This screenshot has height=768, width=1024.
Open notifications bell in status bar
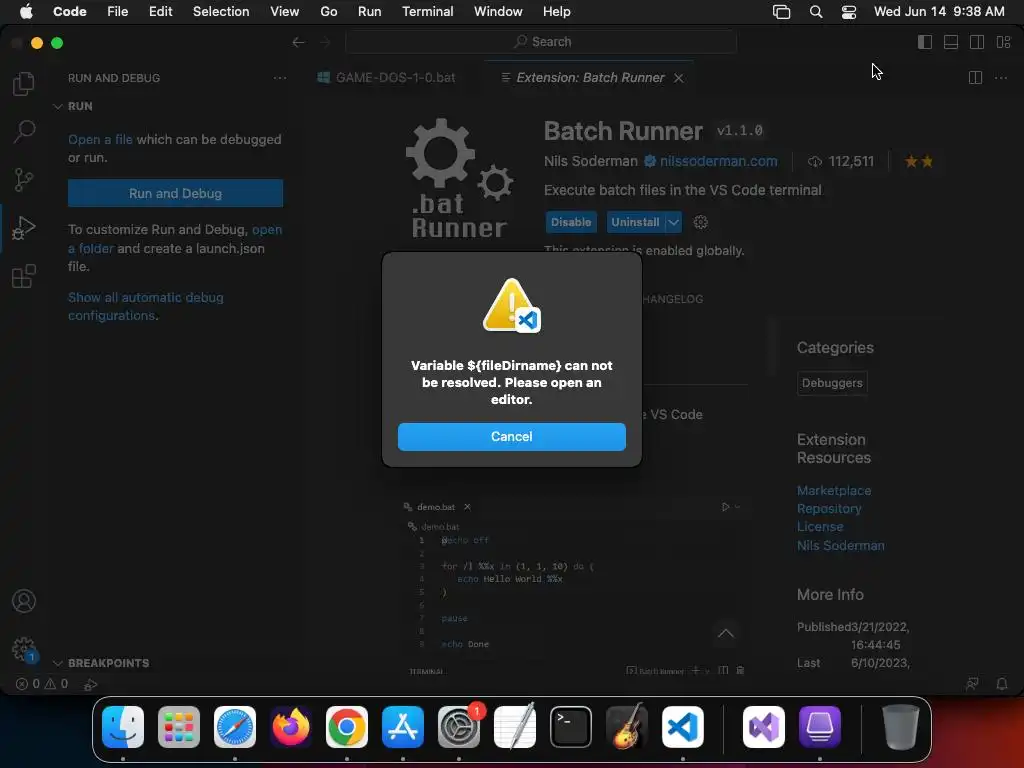pos(1002,684)
